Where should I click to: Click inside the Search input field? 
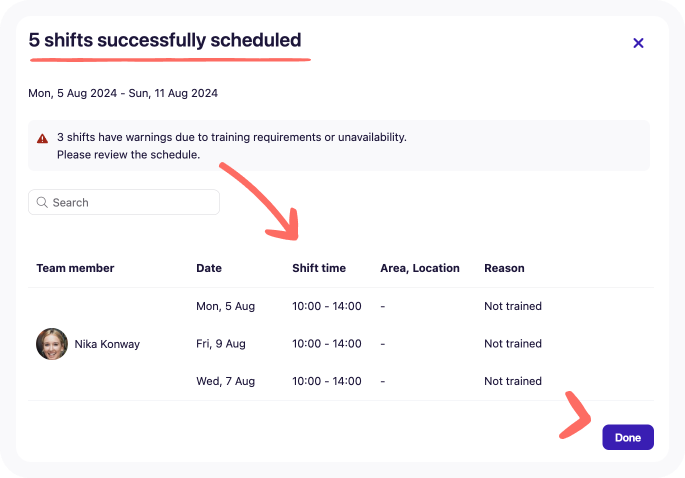tap(130, 202)
